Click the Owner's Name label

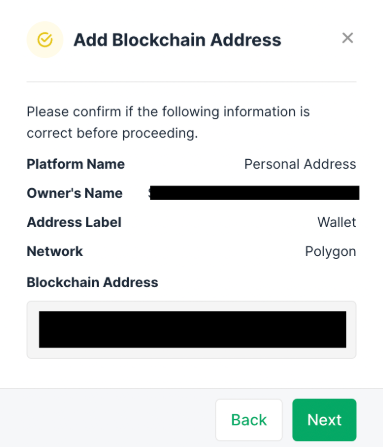pyautogui.click(x=75, y=193)
